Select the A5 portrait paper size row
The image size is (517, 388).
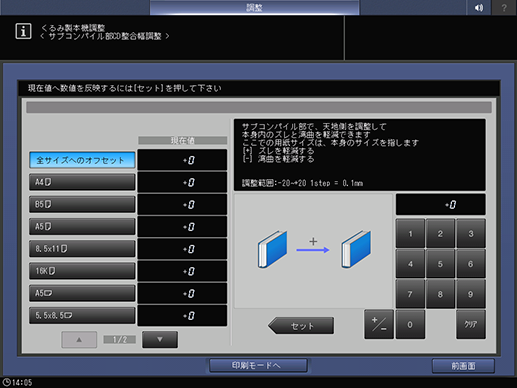82,227
